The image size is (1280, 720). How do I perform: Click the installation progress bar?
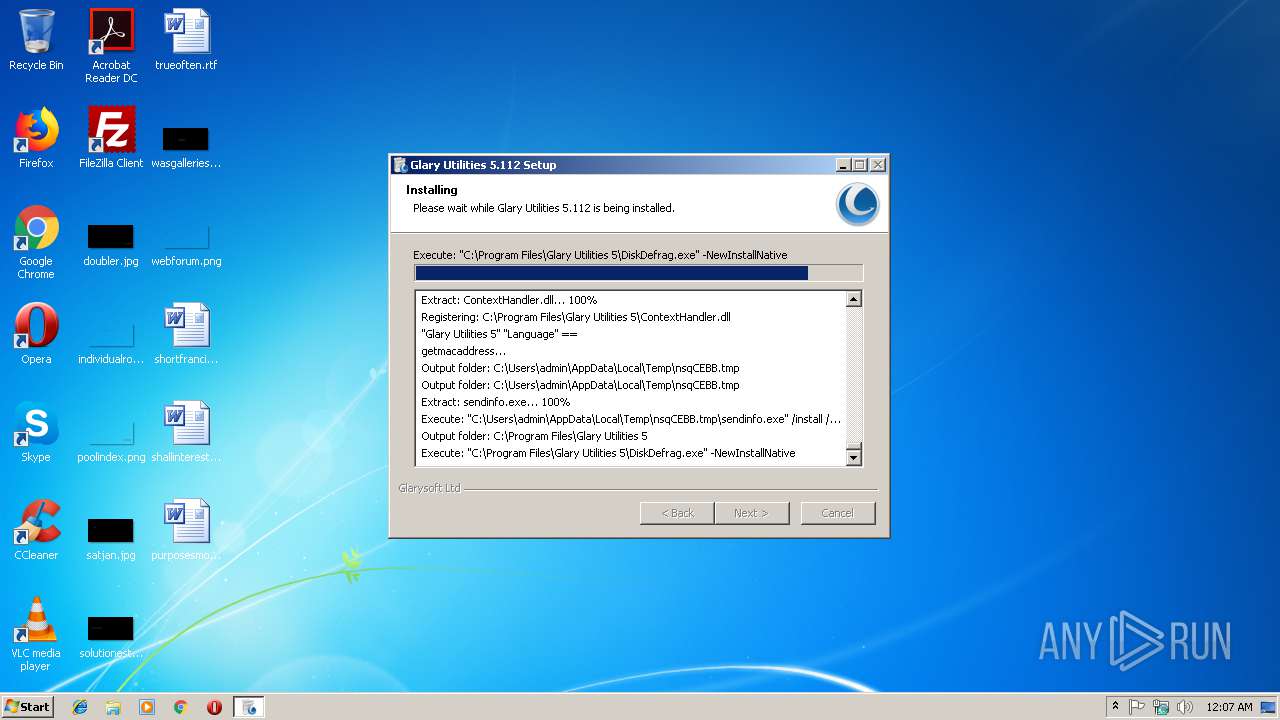(638, 273)
